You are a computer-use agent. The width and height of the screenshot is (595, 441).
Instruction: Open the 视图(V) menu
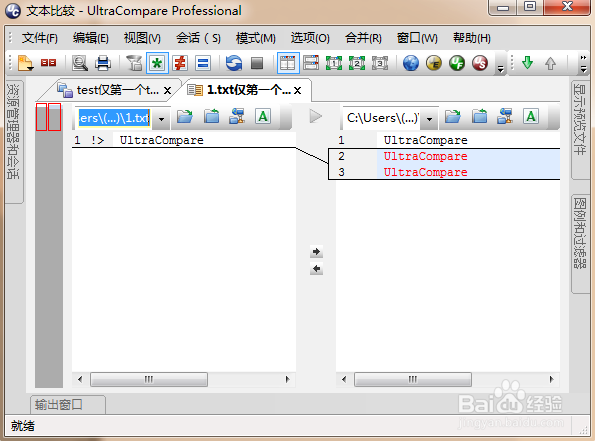[142, 38]
